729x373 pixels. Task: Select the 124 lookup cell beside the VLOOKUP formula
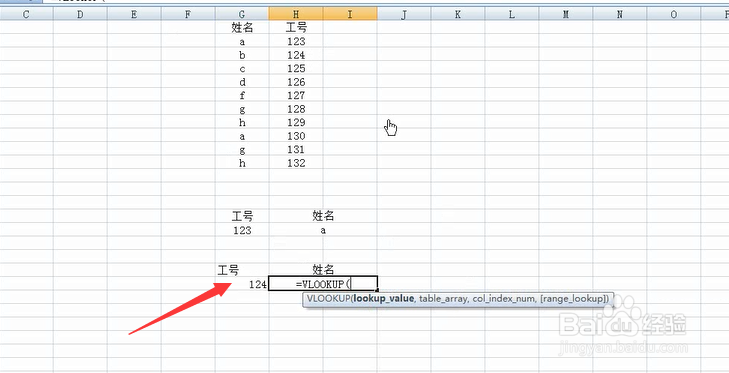coord(242,284)
